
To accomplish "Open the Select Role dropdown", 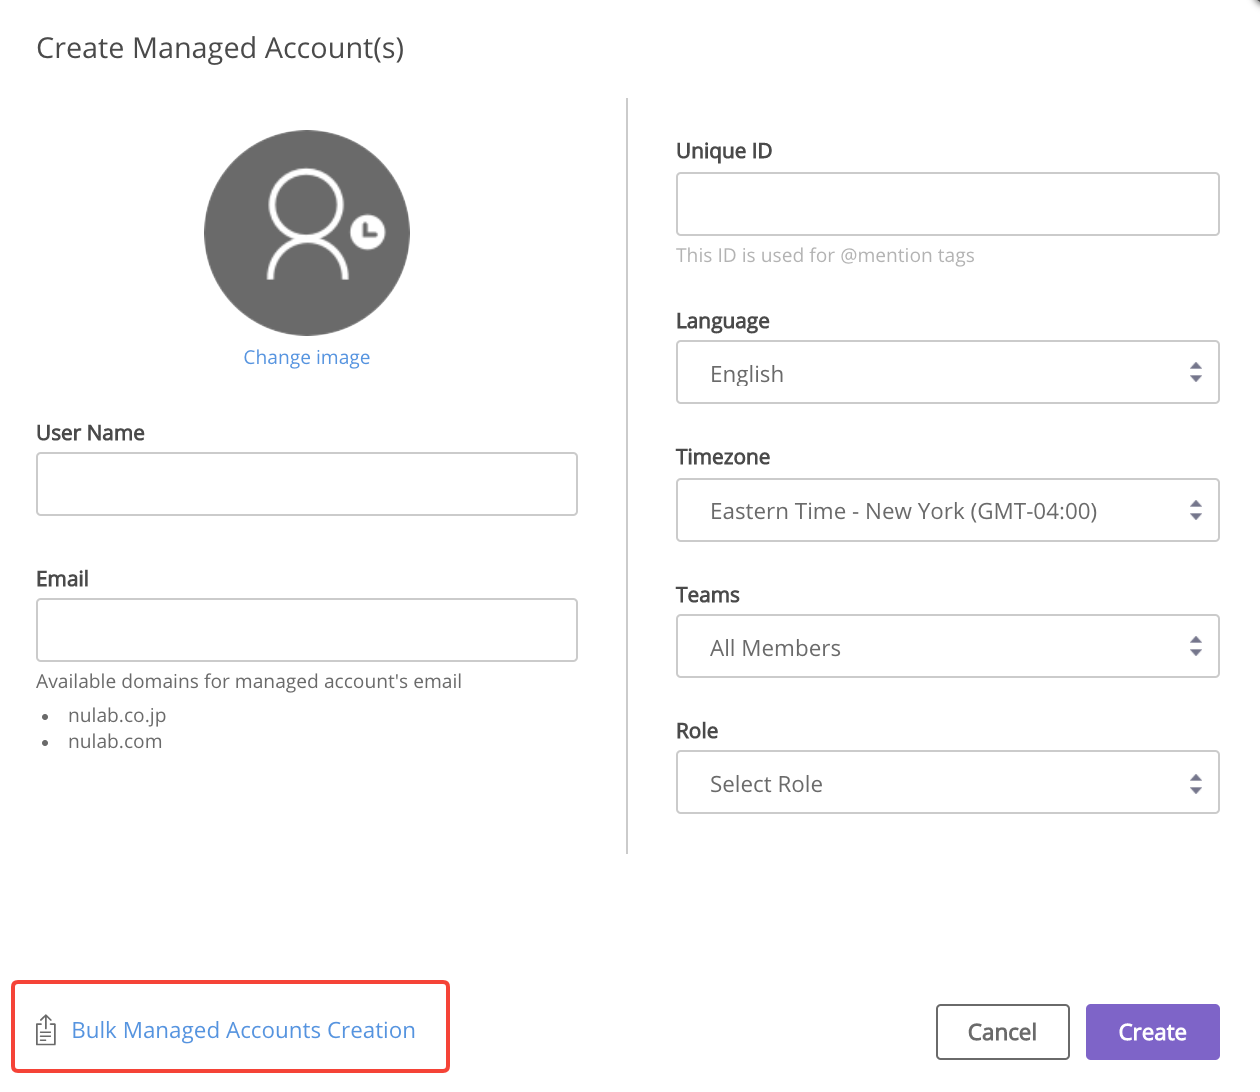I will tap(948, 782).
